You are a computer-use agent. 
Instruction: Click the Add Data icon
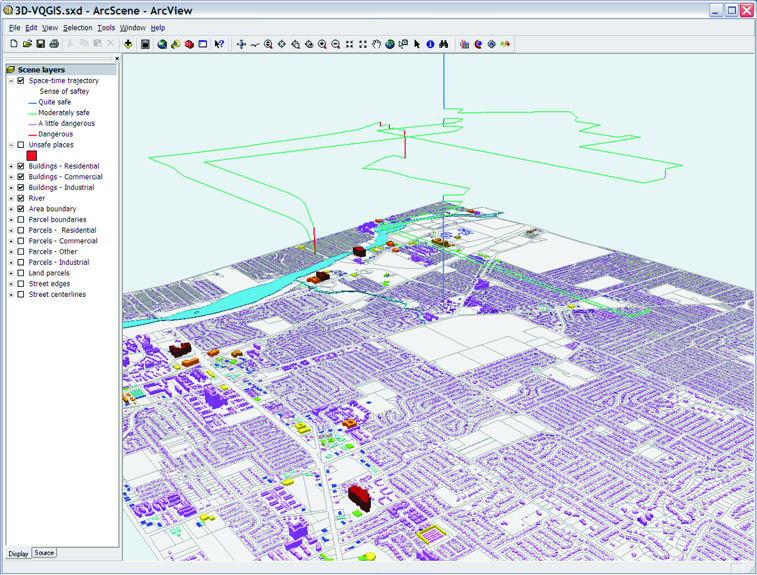point(129,44)
